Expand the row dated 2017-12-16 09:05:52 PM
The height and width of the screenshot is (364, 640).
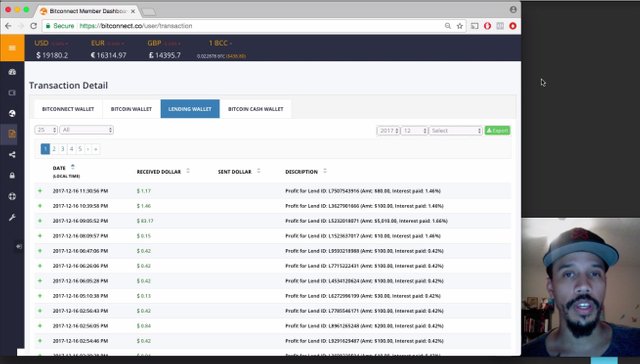coord(40,221)
